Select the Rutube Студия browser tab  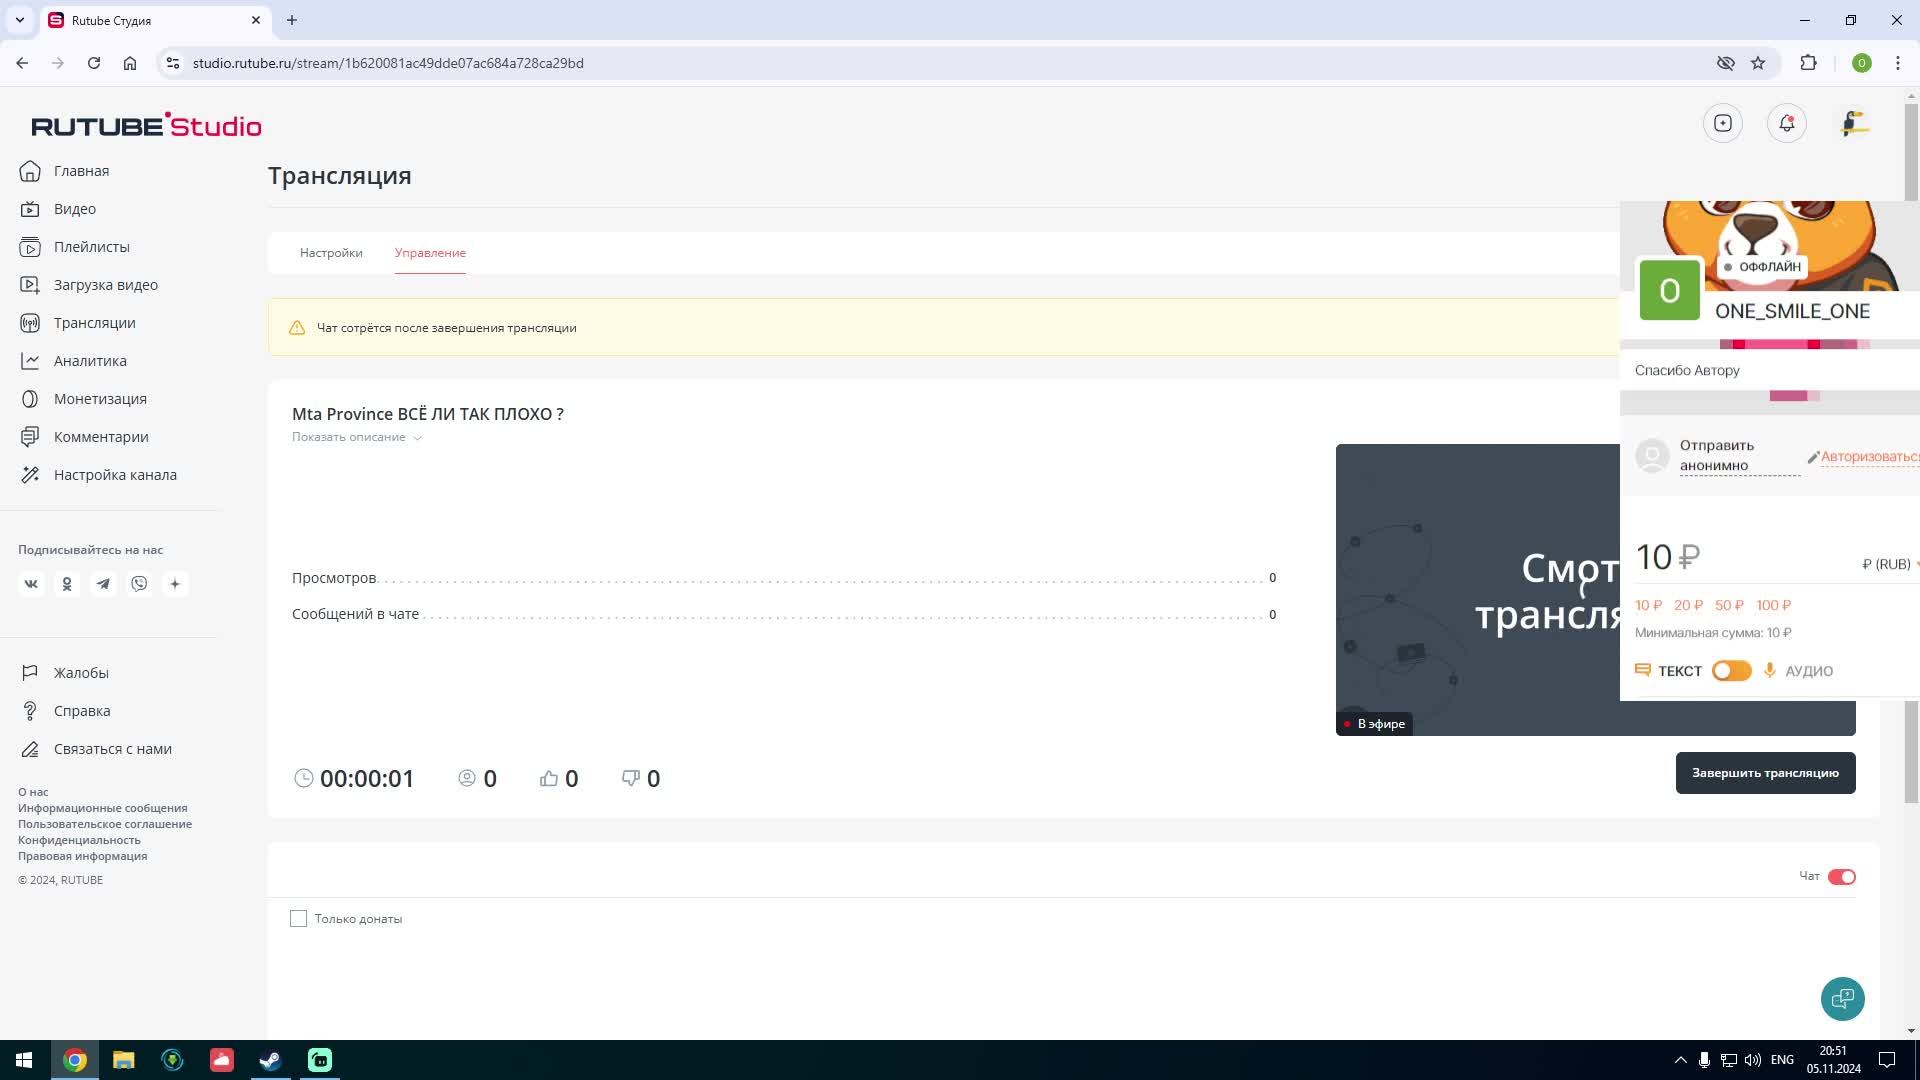[x=155, y=20]
